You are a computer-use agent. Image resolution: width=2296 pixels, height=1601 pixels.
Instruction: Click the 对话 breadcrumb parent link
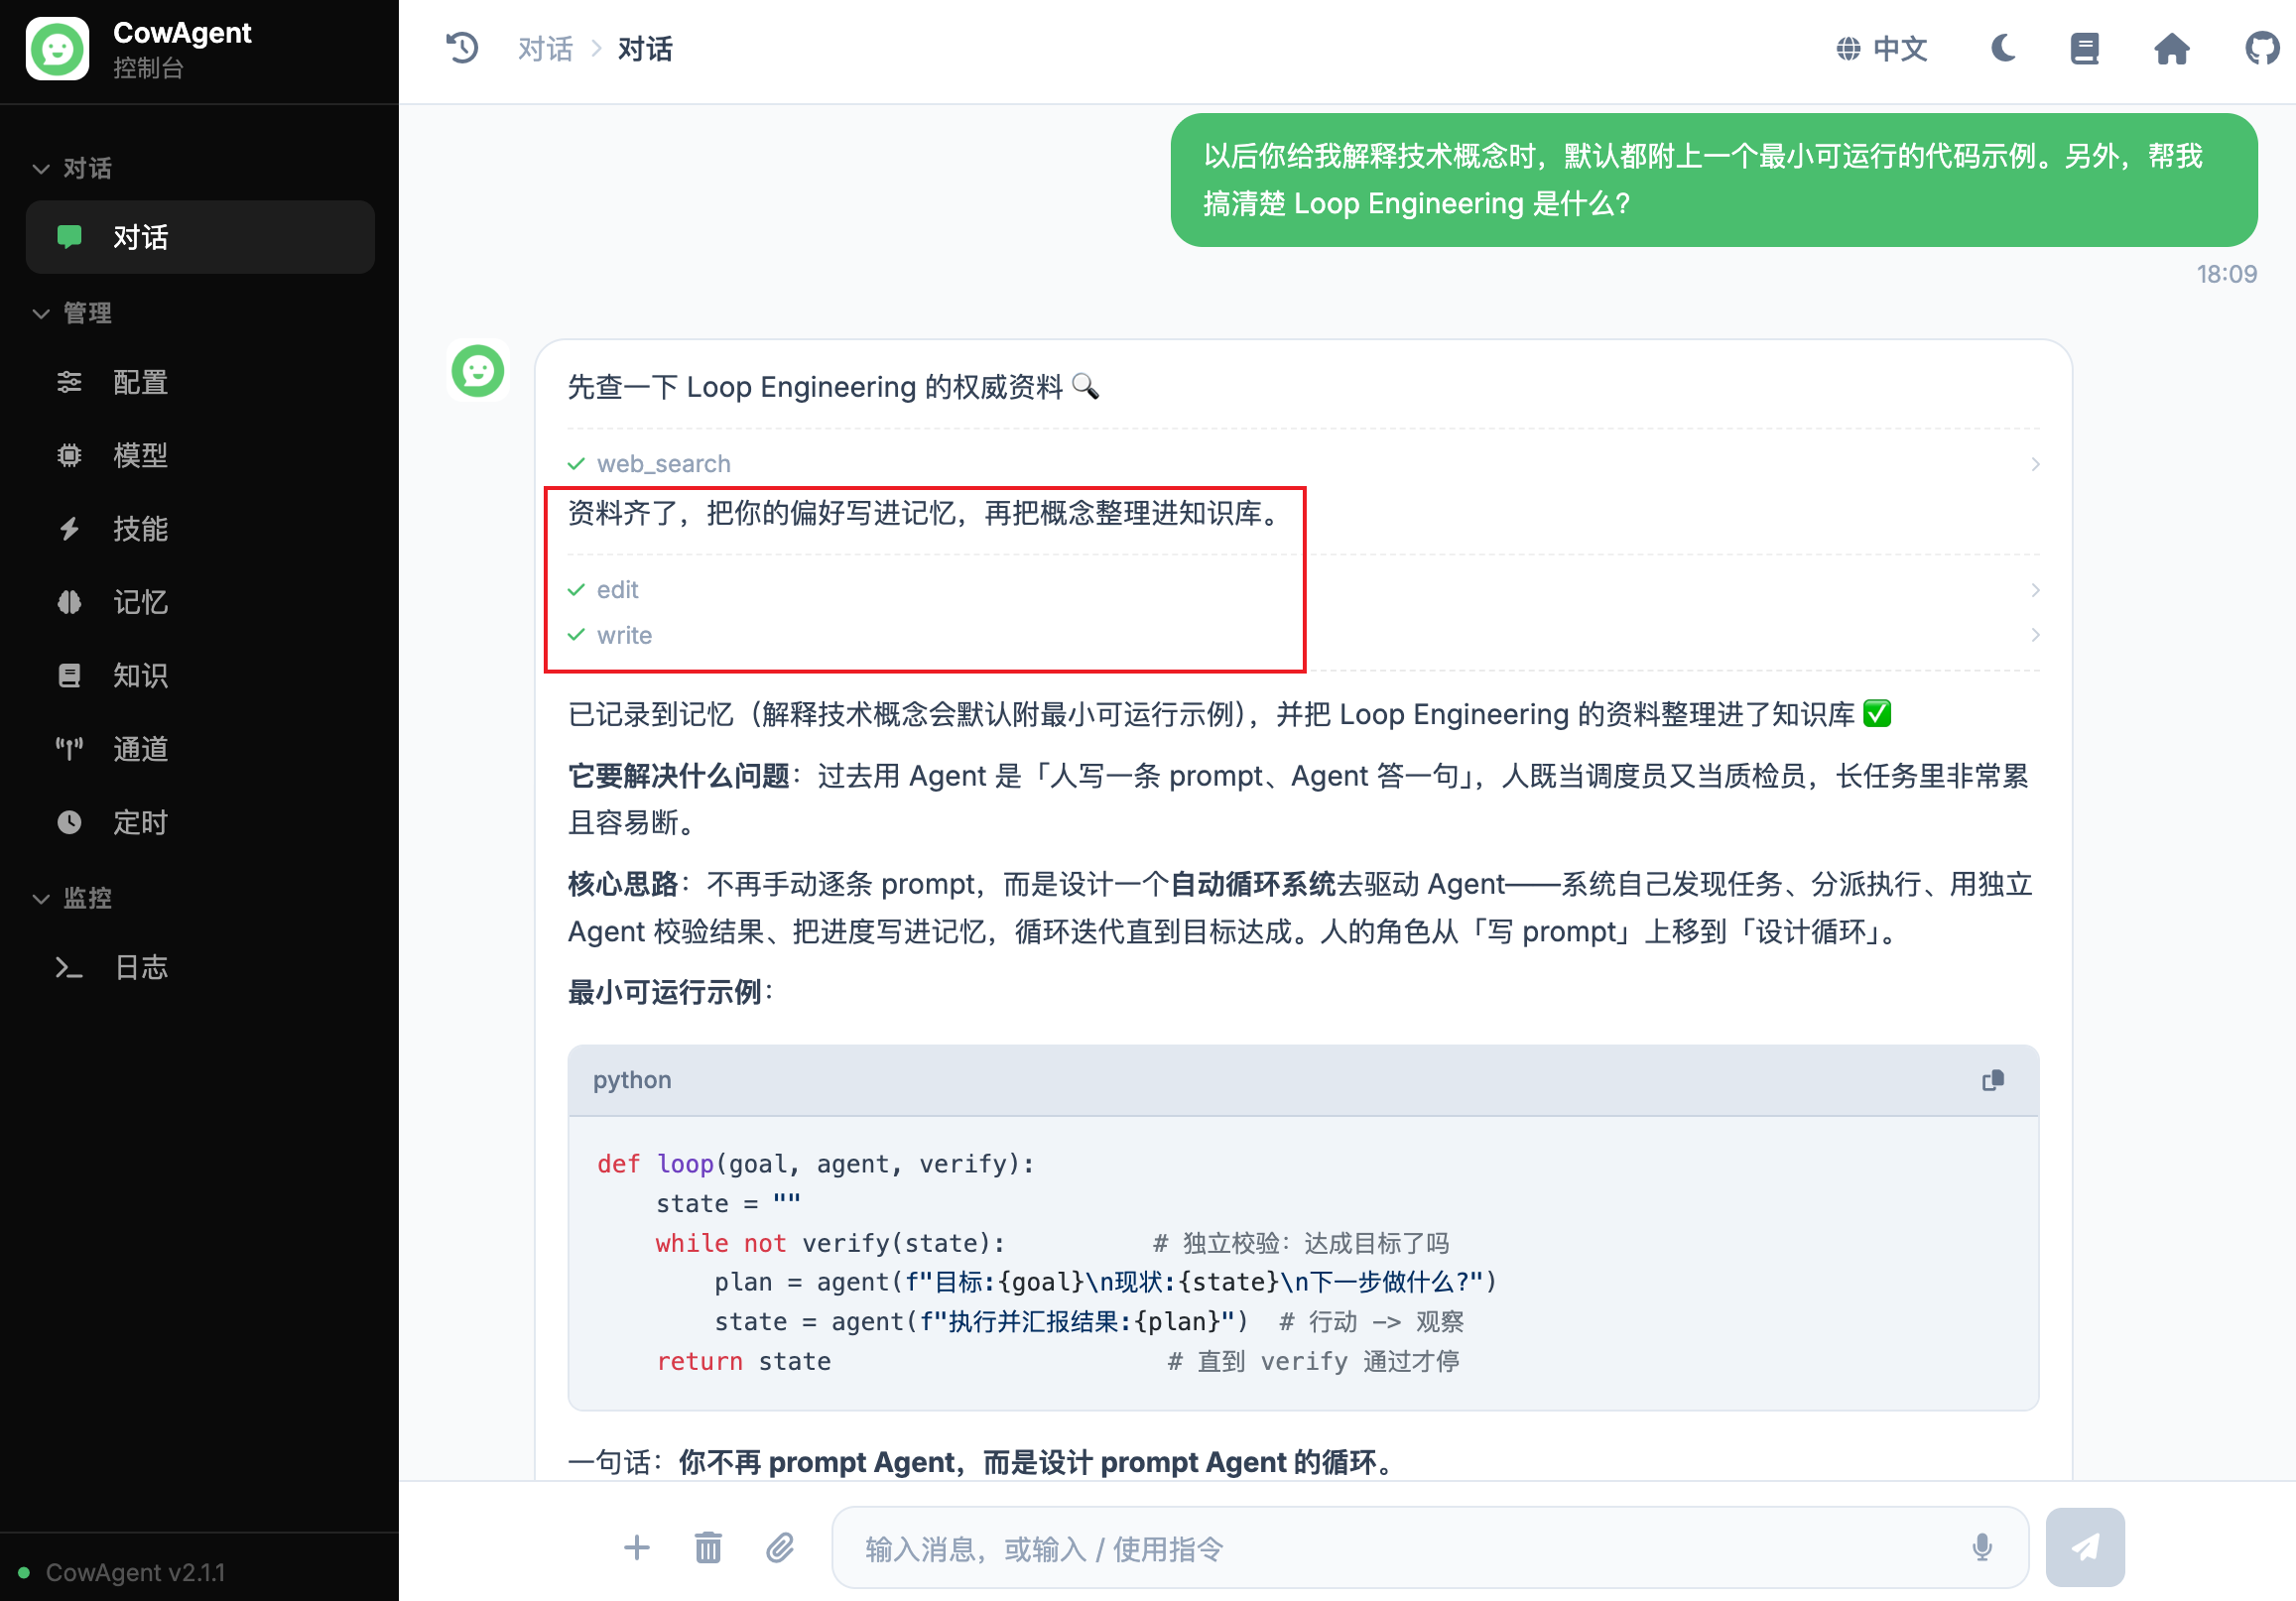click(x=545, y=48)
